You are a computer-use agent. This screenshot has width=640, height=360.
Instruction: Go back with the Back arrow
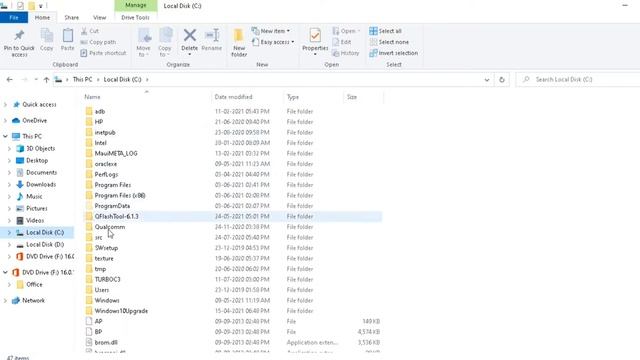pyautogui.click(x=9, y=80)
